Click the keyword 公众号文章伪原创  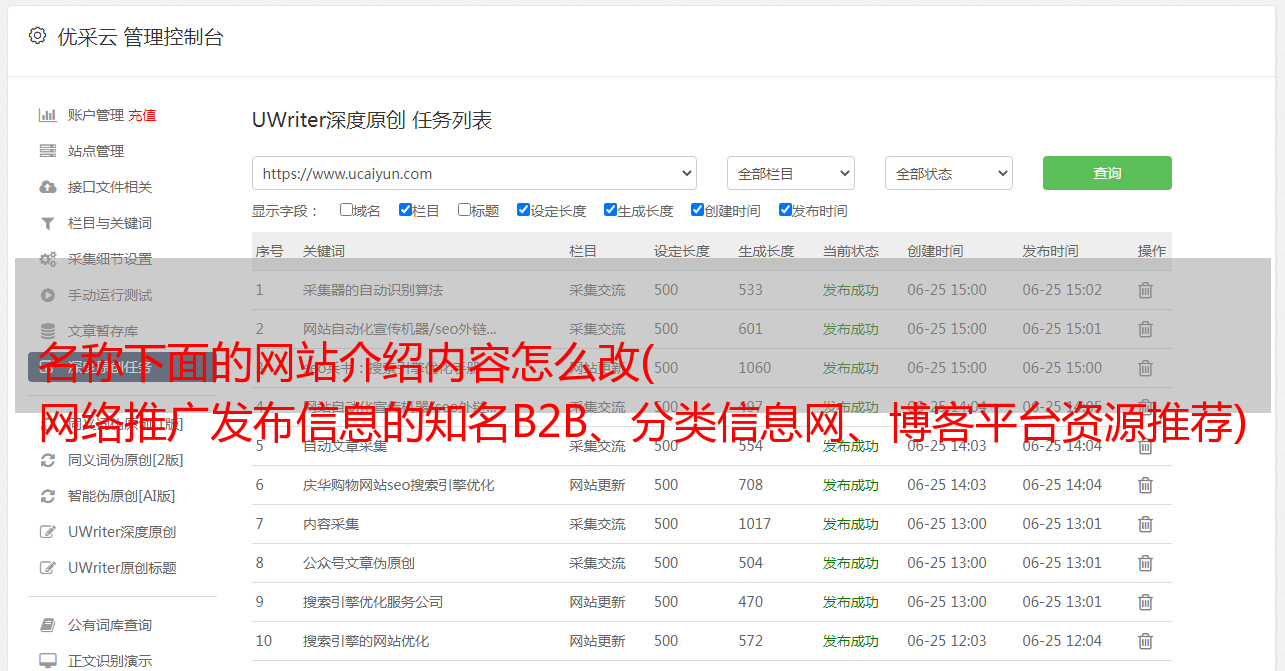point(359,563)
